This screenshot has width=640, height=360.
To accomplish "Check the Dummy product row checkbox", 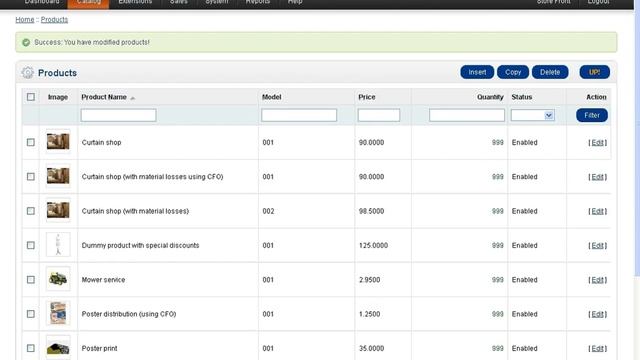I will pyautogui.click(x=31, y=245).
